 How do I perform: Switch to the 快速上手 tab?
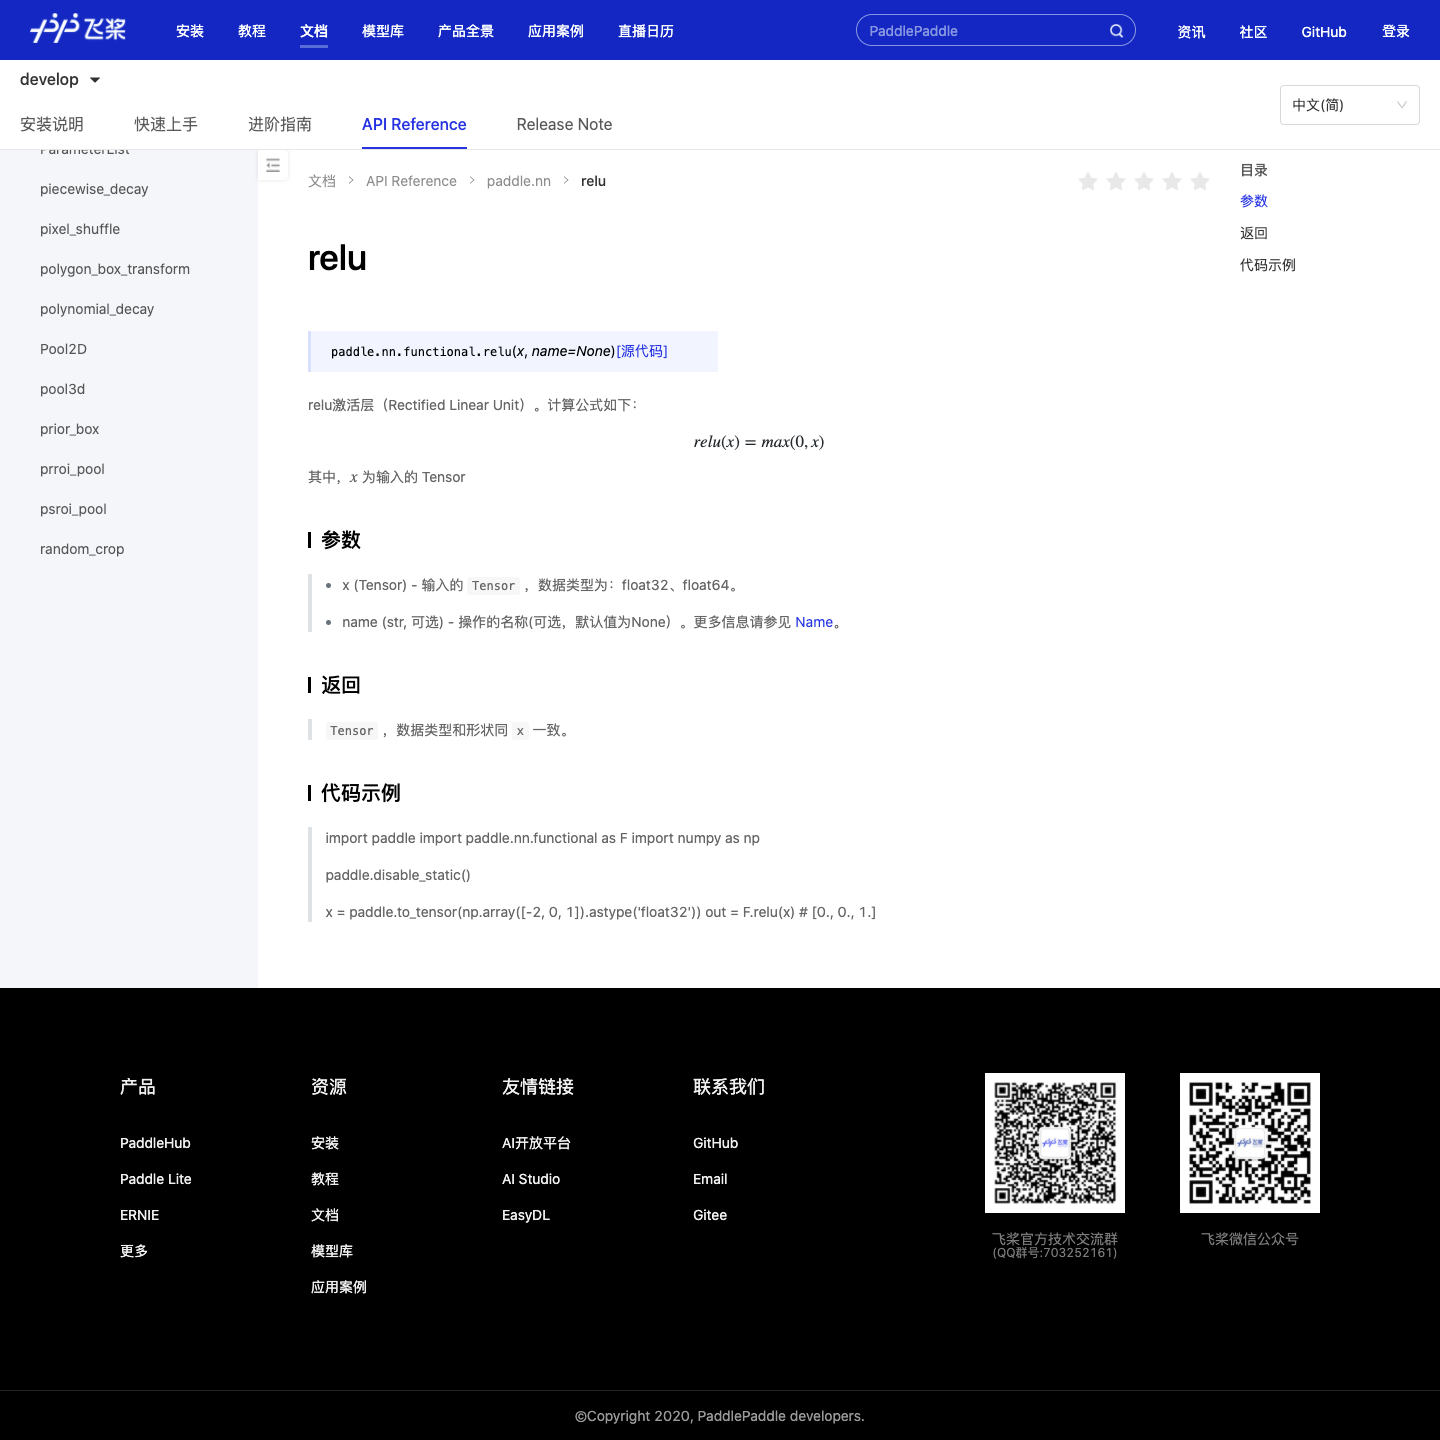166,124
